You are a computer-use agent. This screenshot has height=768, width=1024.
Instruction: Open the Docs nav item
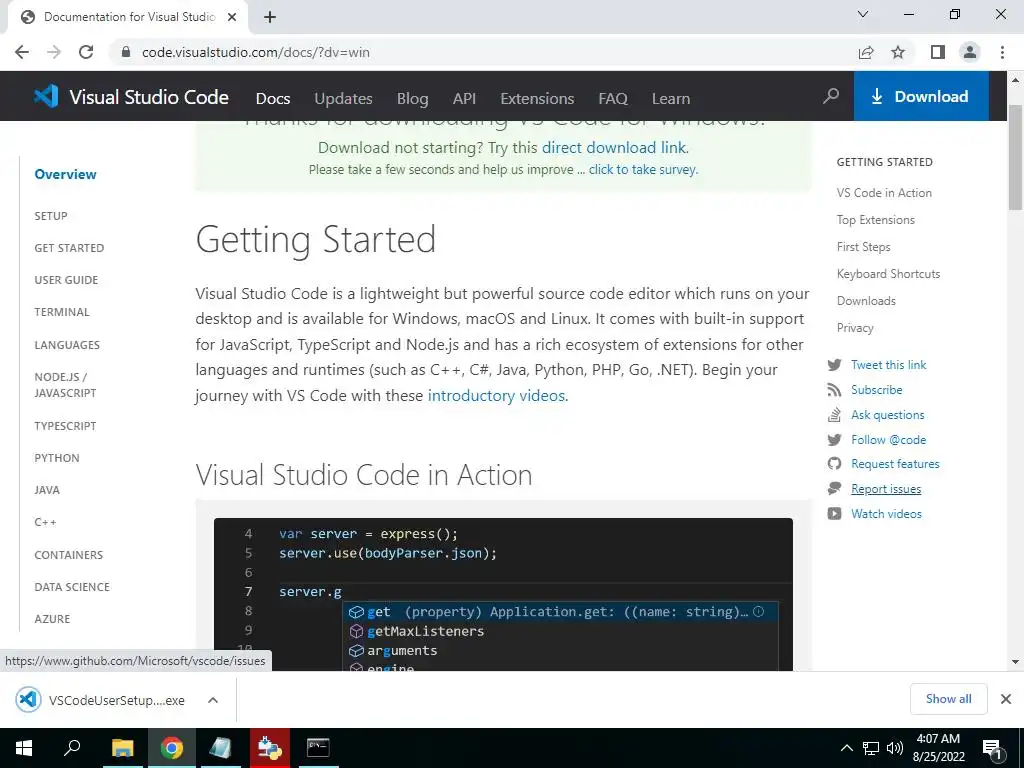[273, 99]
